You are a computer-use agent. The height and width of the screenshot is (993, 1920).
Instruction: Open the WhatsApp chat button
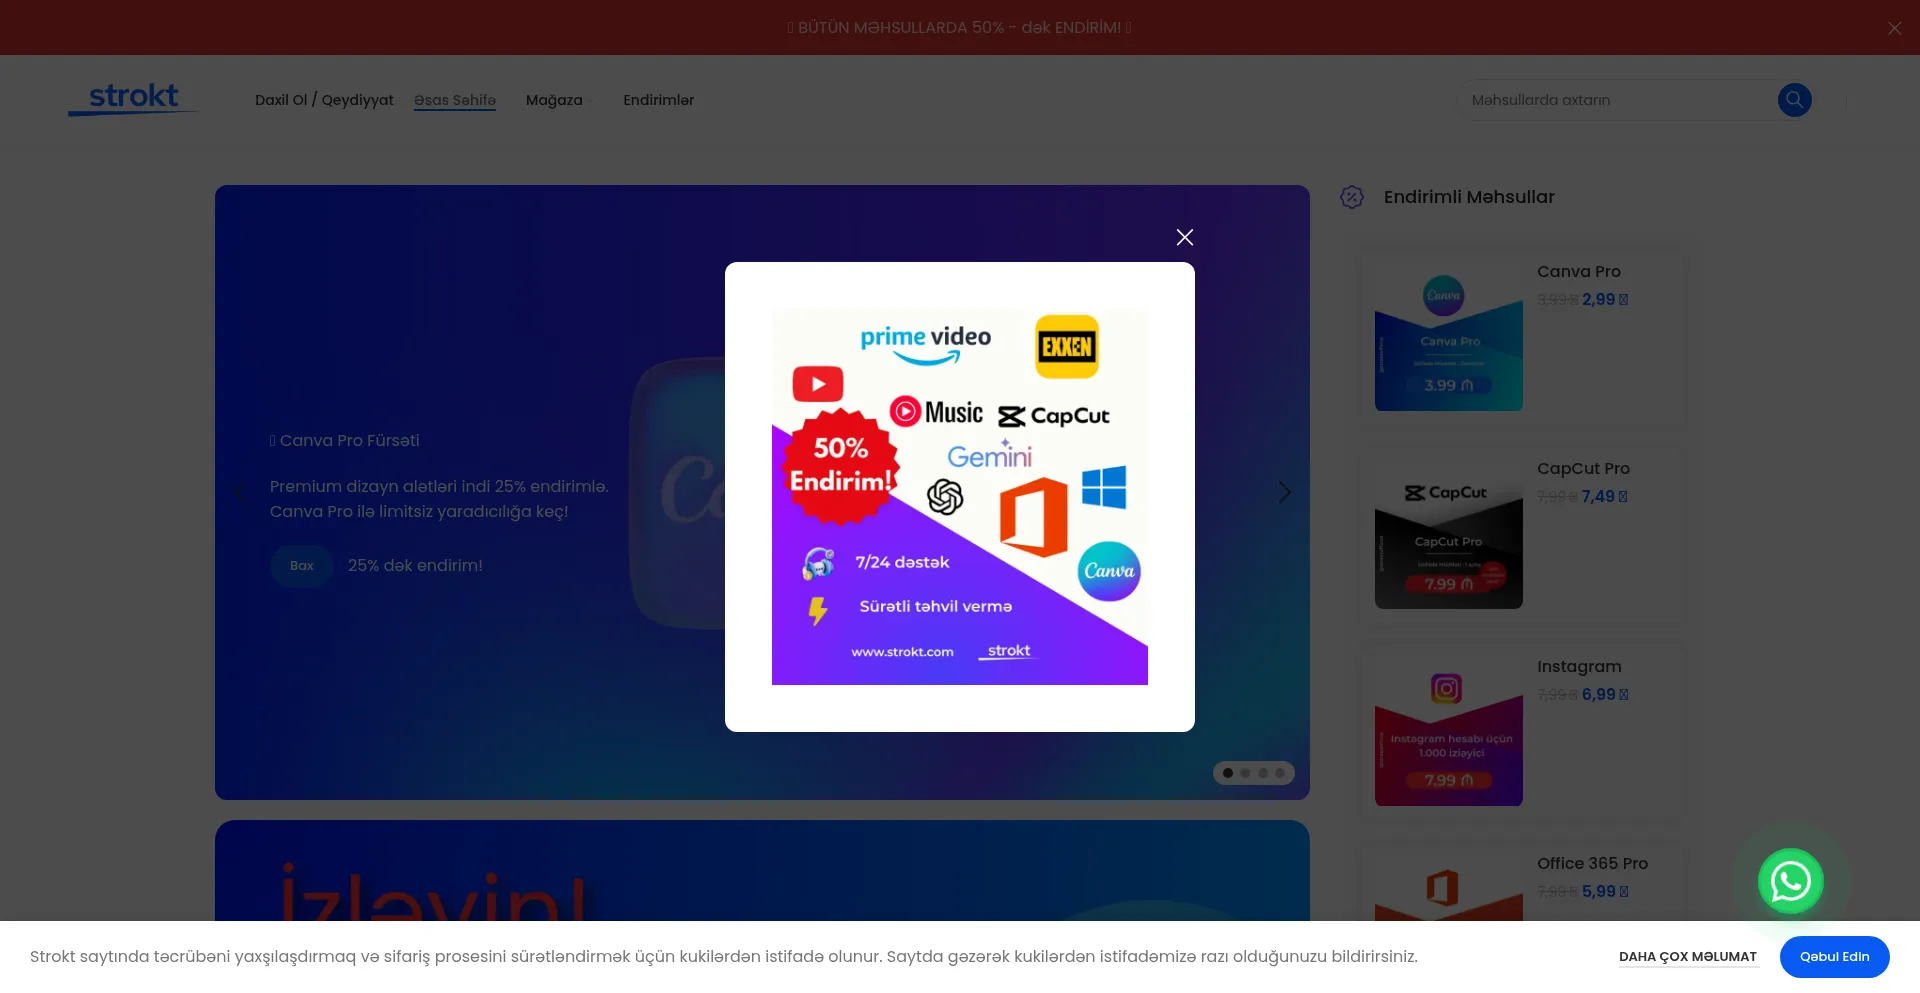coord(1790,881)
